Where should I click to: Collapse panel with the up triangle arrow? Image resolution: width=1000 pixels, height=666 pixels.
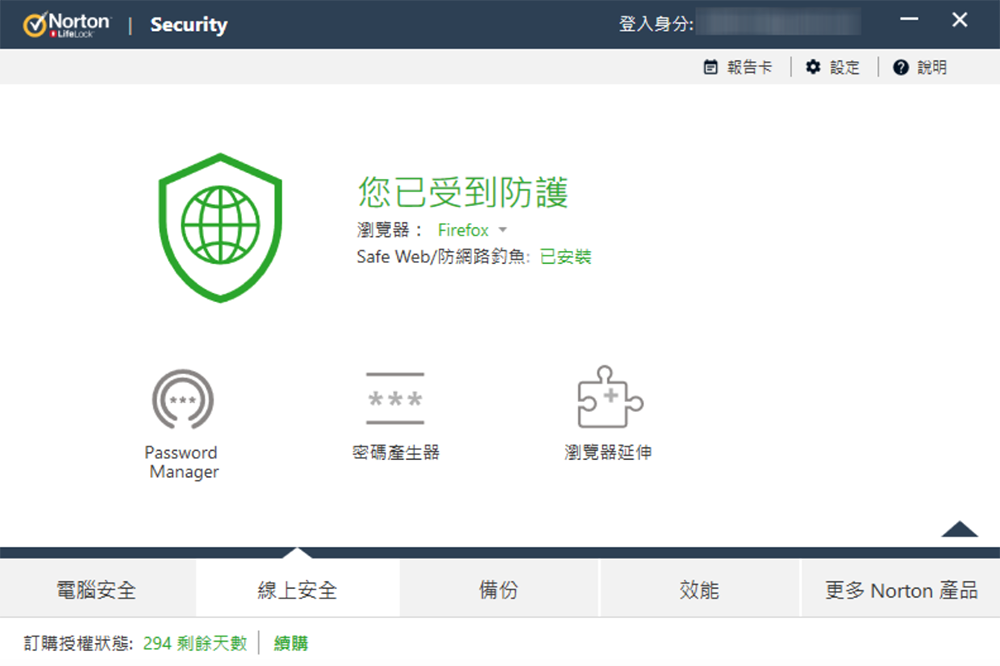(x=959, y=529)
